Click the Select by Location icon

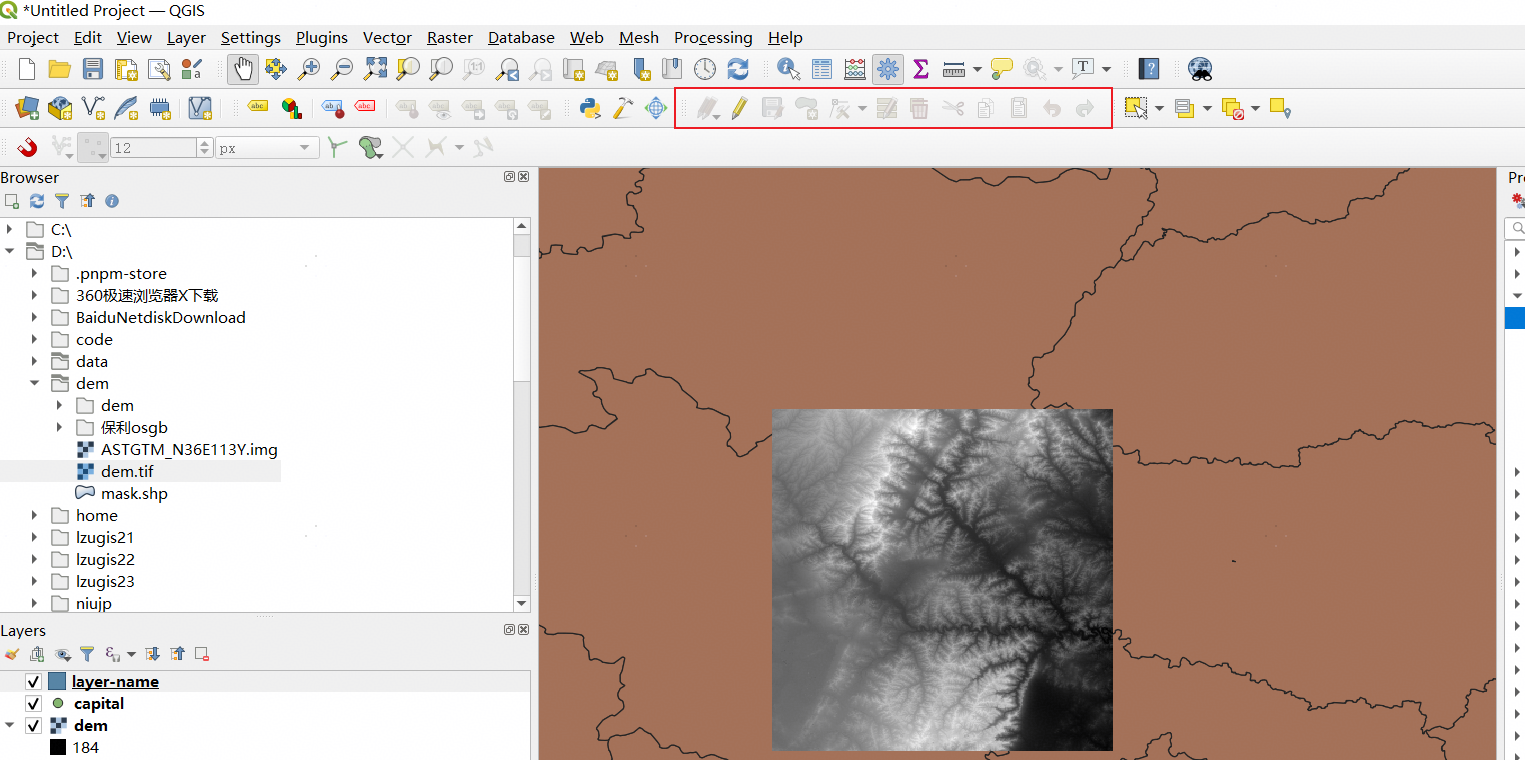click(x=1281, y=108)
